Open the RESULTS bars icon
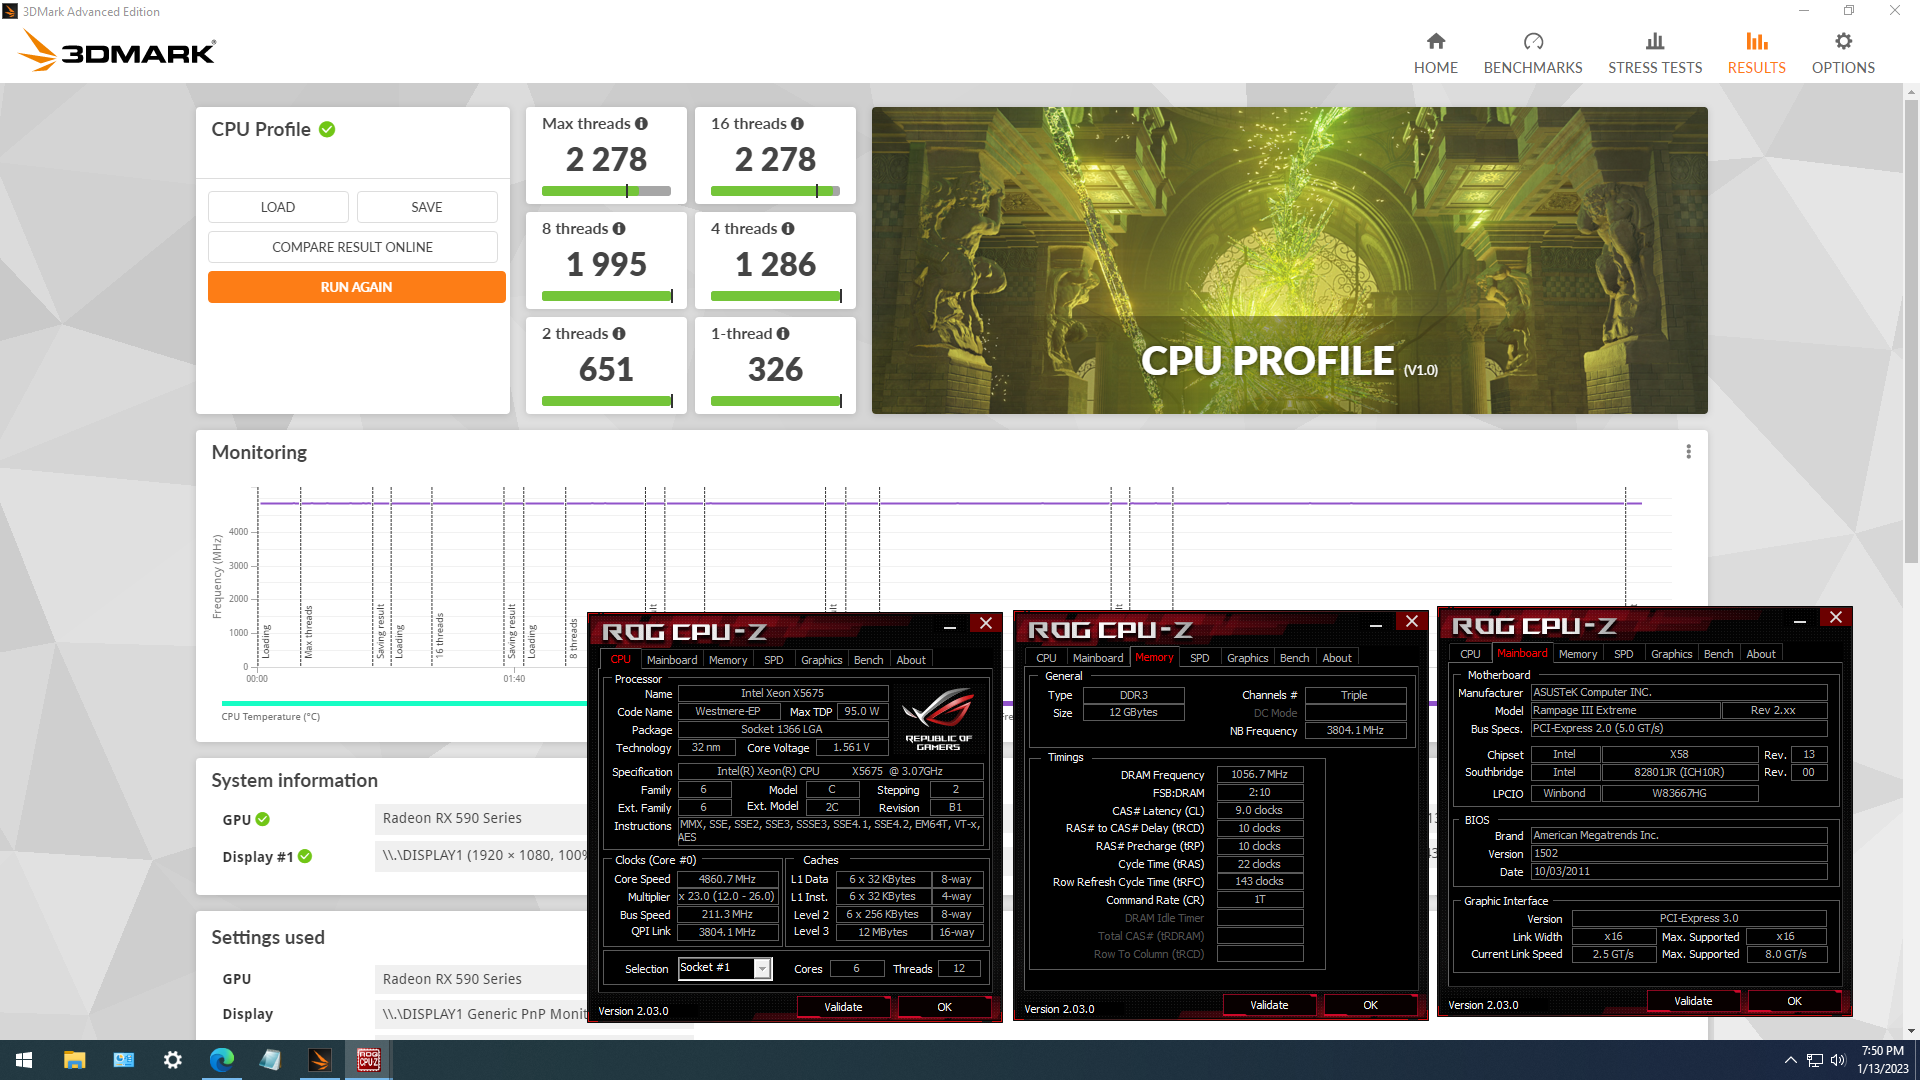The image size is (1920, 1080). (x=1757, y=41)
